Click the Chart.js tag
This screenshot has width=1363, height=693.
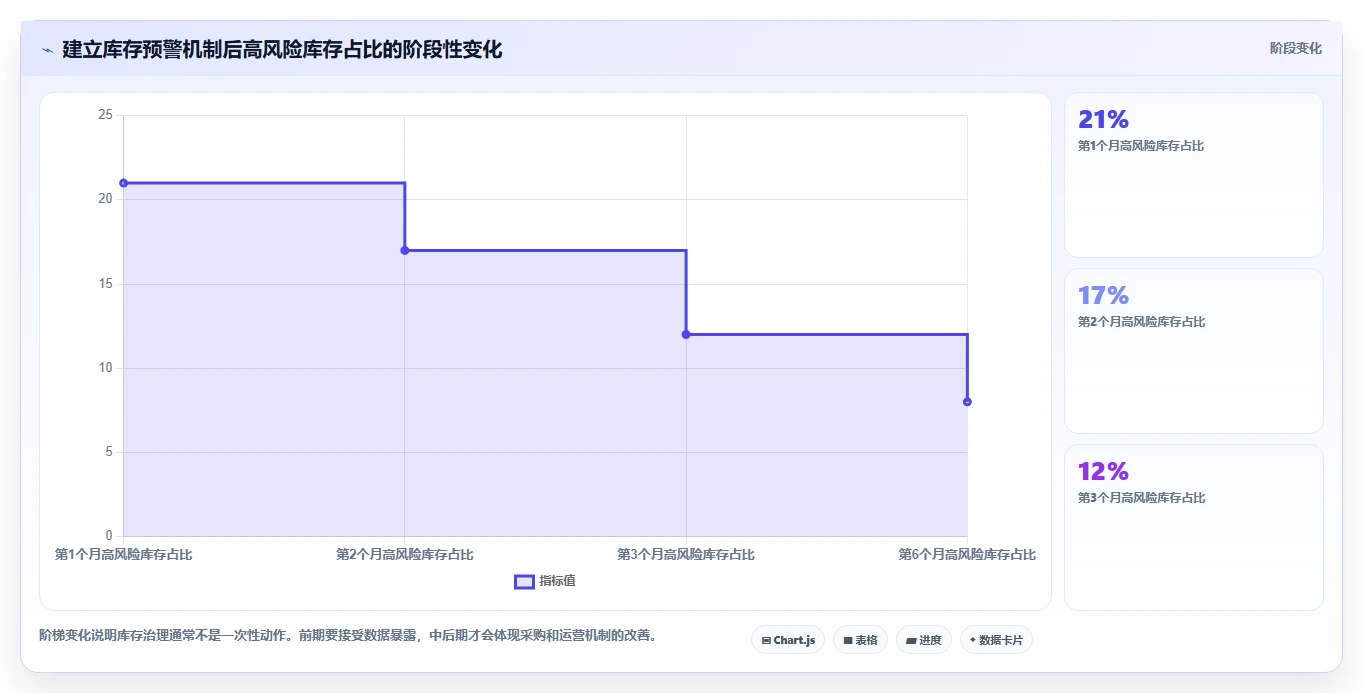tap(788, 640)
